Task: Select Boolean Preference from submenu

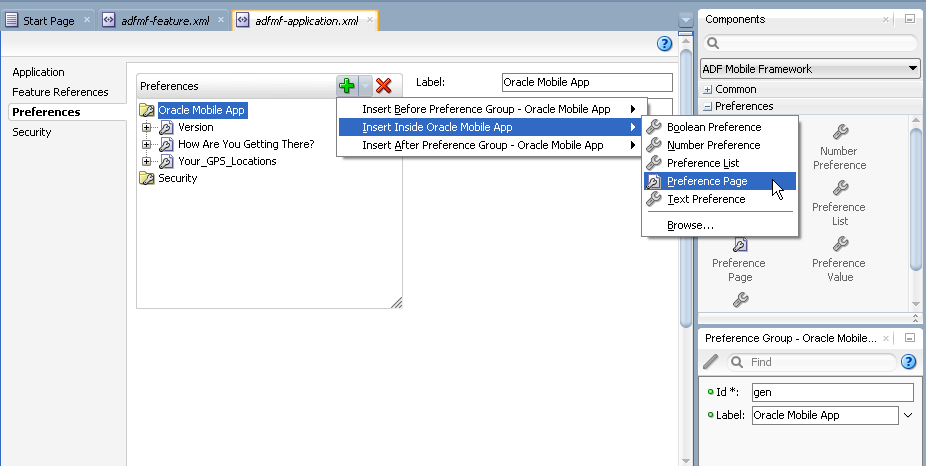Action: pos(720,127)
